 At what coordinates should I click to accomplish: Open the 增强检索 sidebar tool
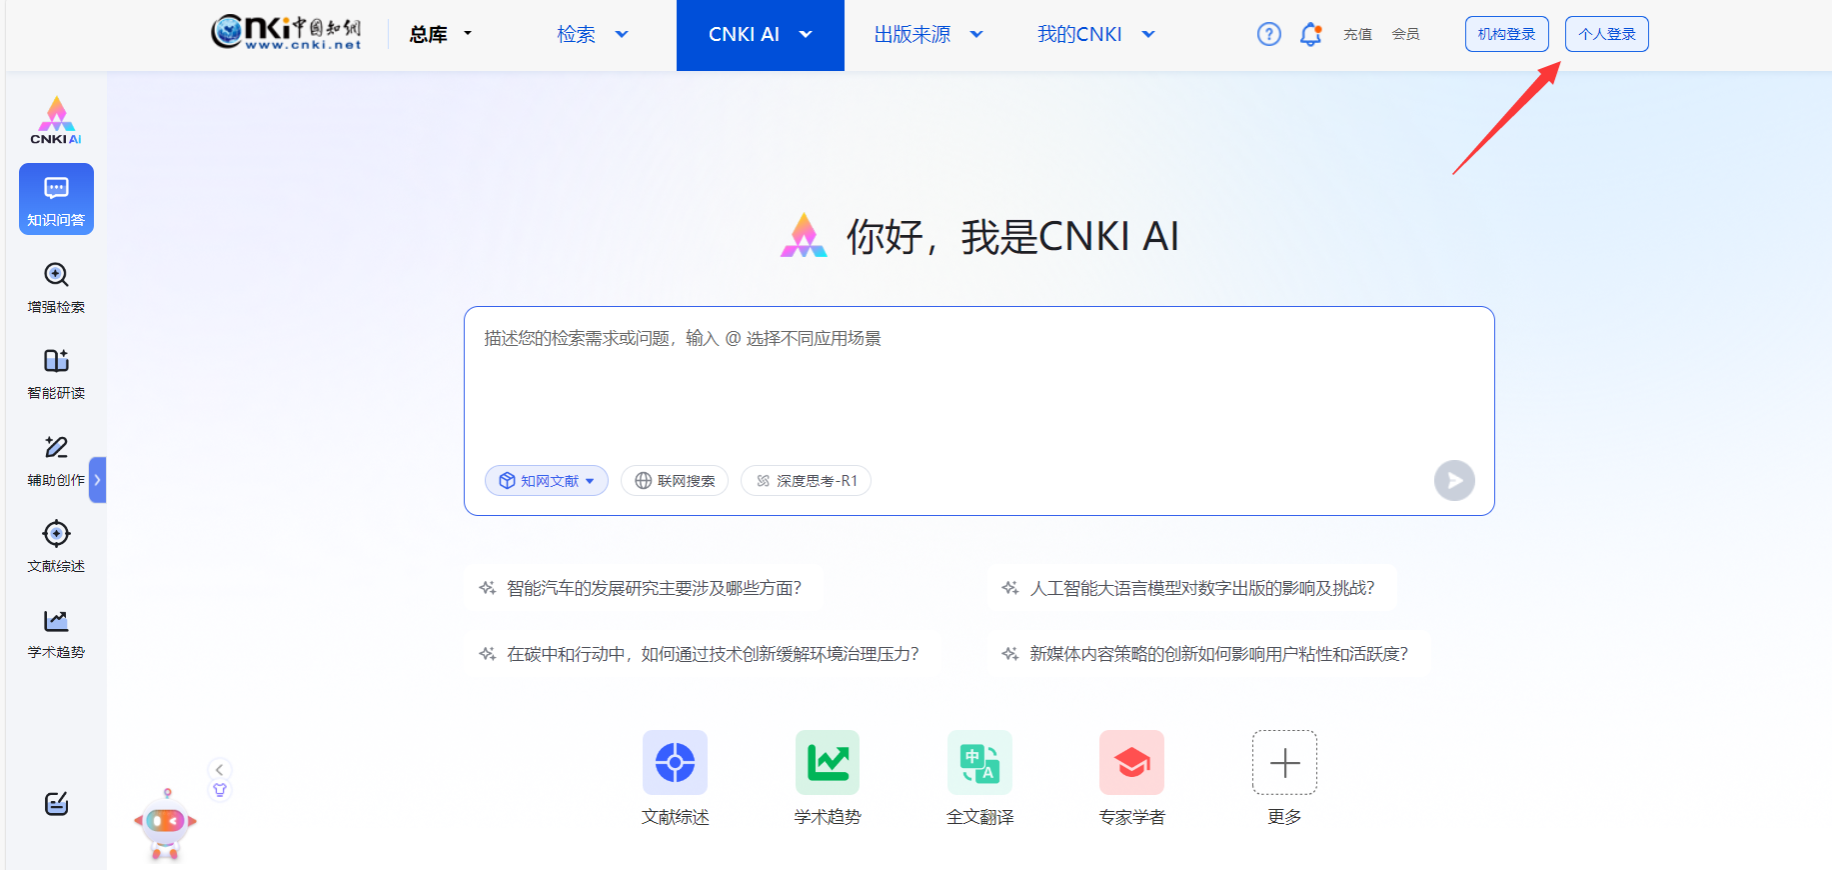tap(56, 288)
